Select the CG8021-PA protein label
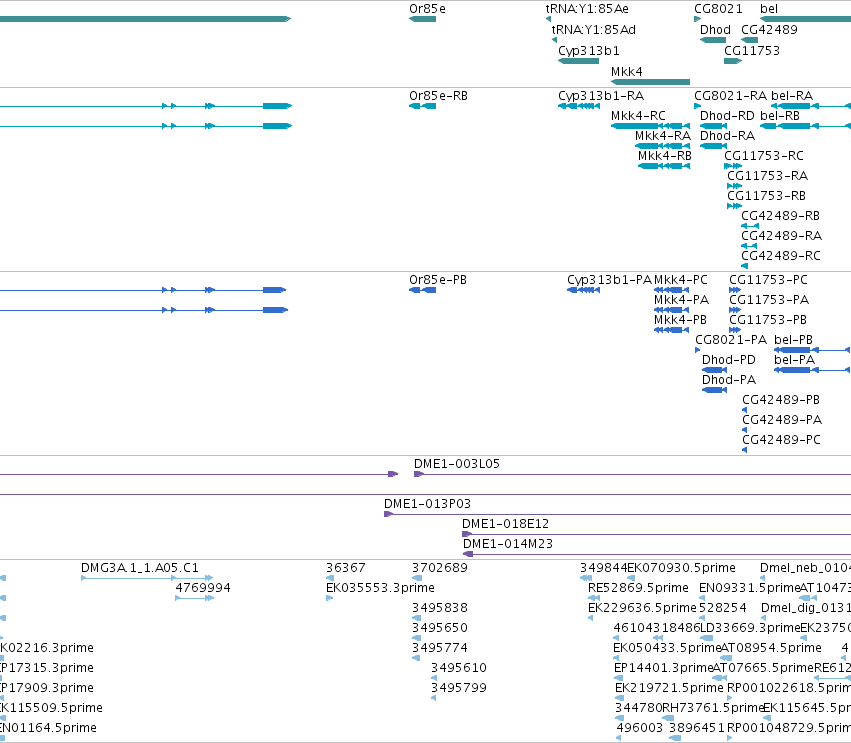Image resolution: width=851 pixels, height=743 pixels. point(731,341)
